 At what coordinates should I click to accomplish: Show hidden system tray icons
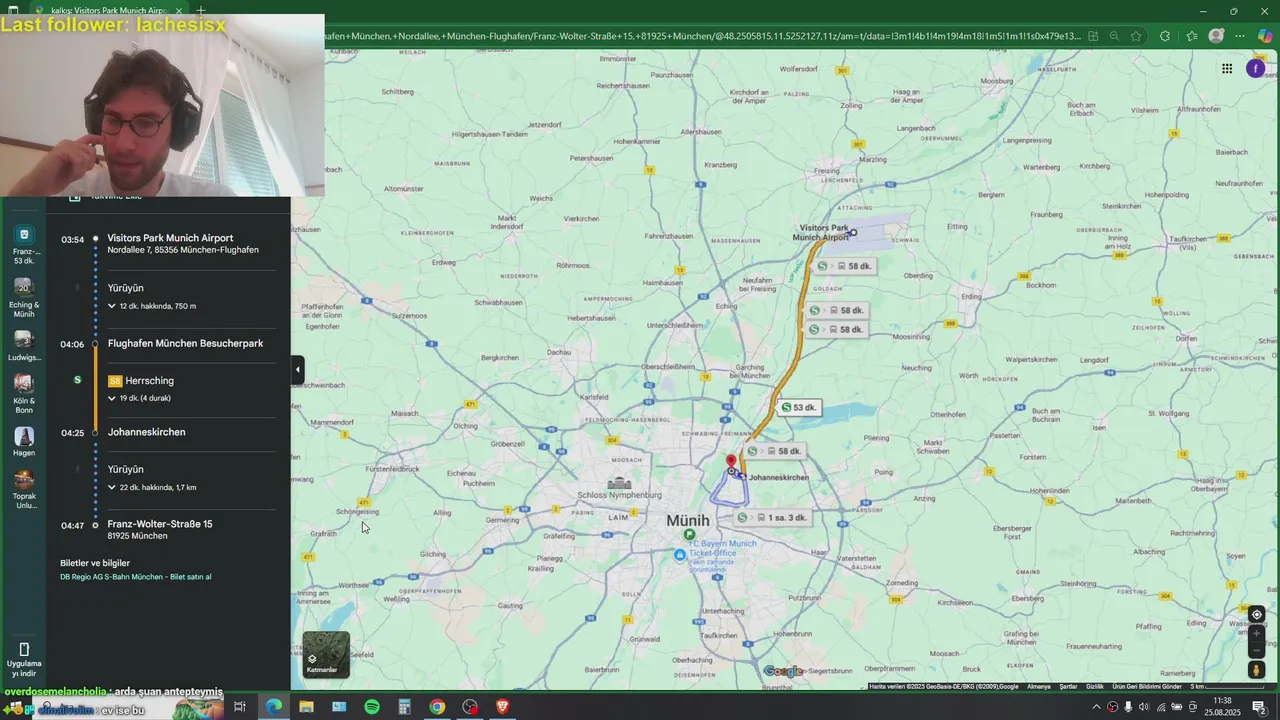click(x=1096, y=707)
